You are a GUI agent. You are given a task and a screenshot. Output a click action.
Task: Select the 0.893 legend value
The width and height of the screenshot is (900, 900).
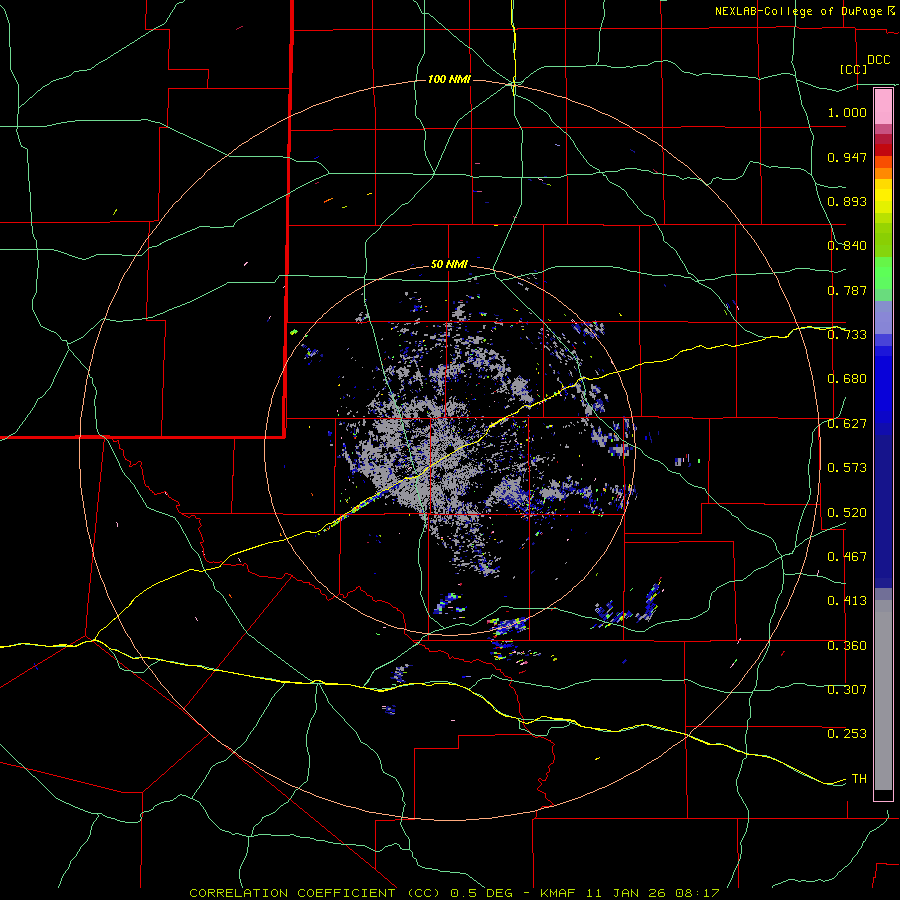coord(847,201)
